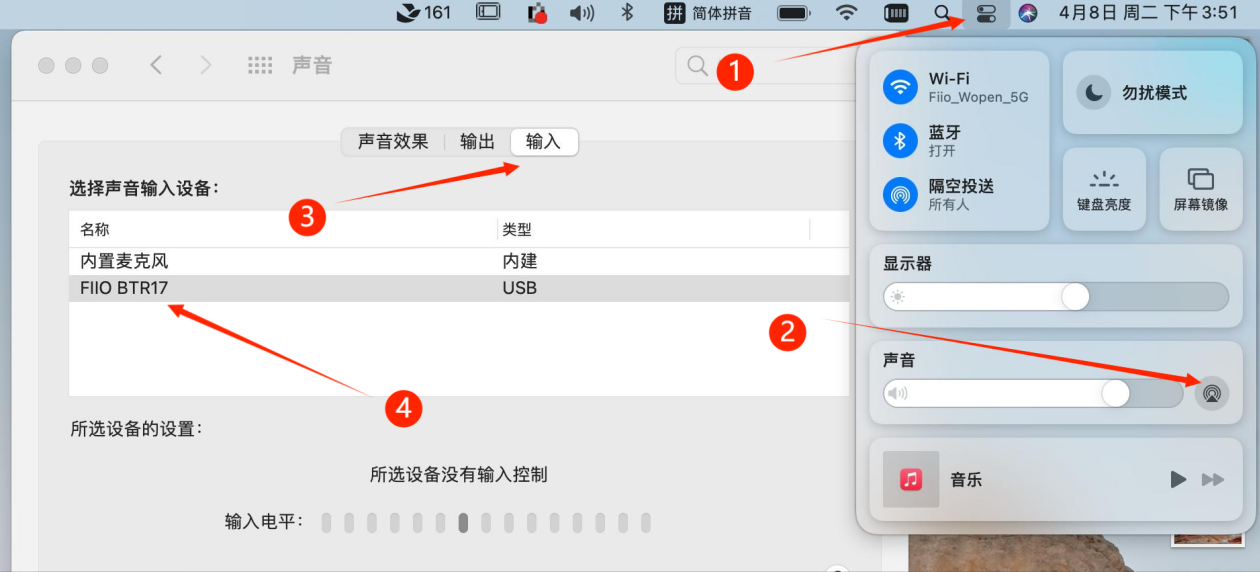Click the 键盘亮度 keyboard brightness button
1260x572 pixels.
(x=1104, y=189)
